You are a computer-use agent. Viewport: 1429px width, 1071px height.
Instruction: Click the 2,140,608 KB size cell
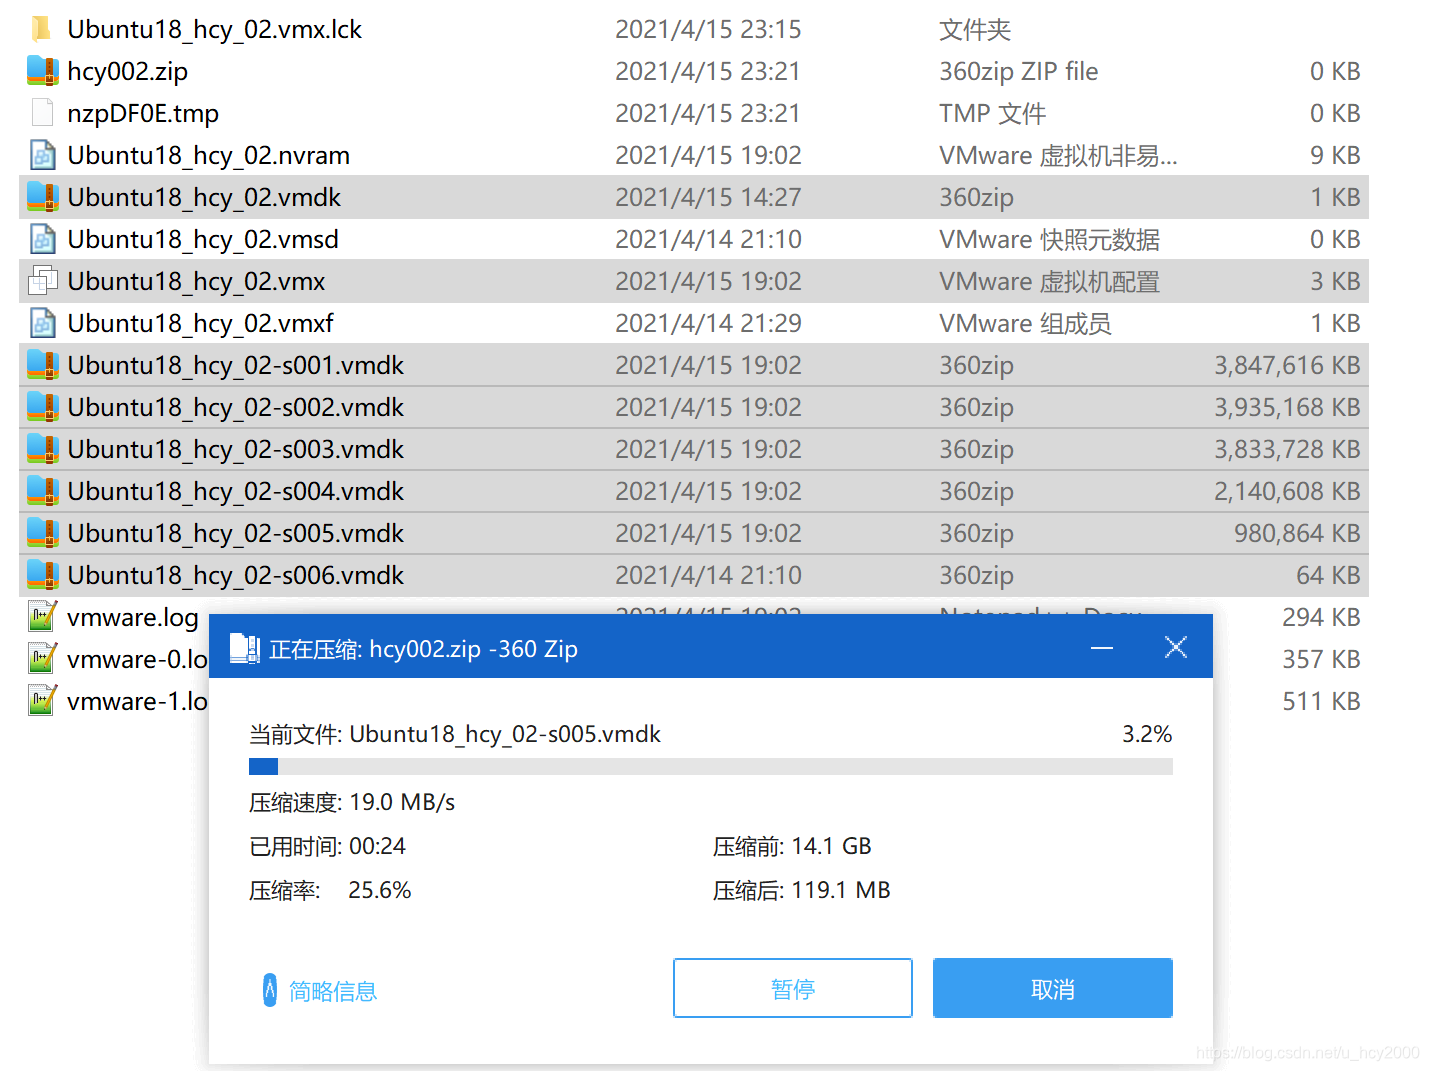[1287, 492]
